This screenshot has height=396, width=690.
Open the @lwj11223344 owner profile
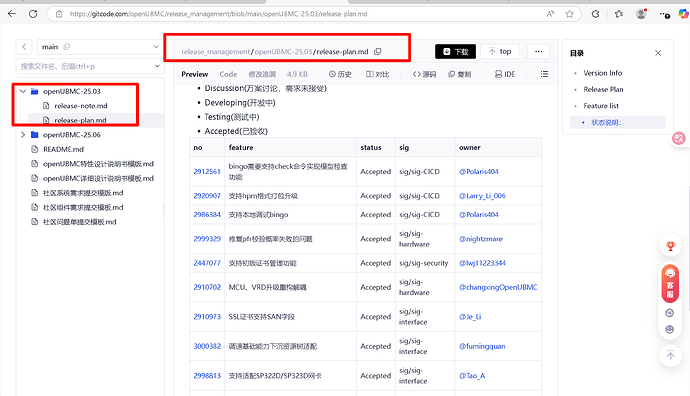pyautogui.click(x=482, y=263)
